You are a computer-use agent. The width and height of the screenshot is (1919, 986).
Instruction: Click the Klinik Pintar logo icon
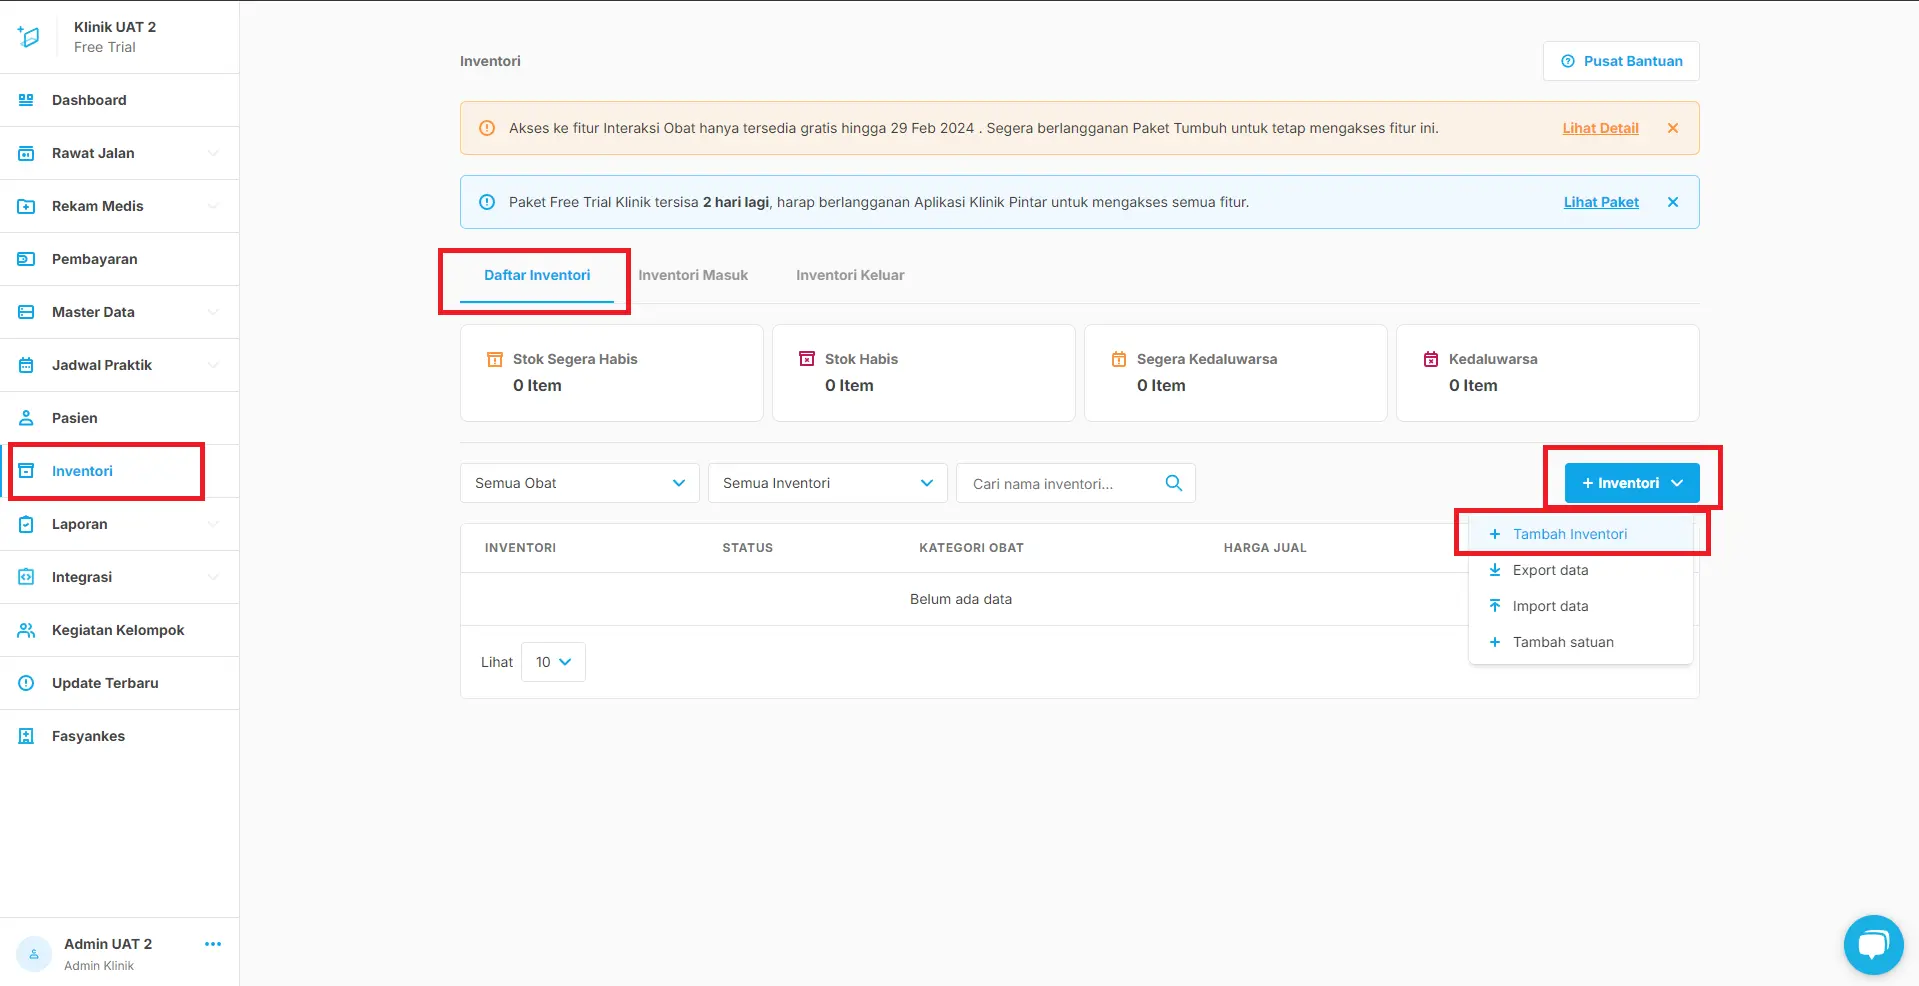point(28,37)
